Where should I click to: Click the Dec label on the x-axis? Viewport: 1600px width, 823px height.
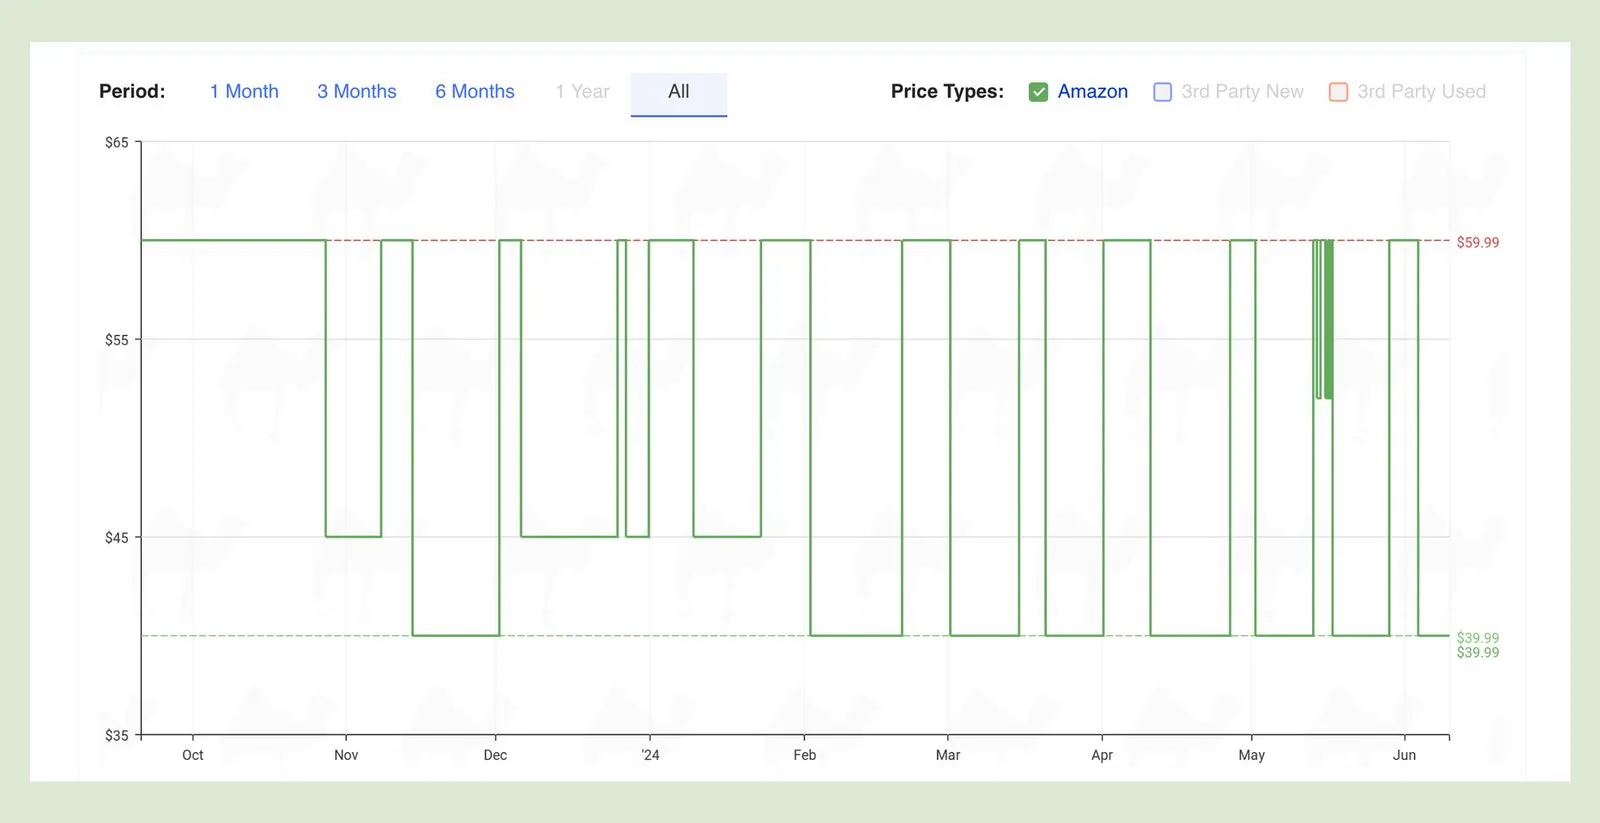pyautogui.click(x=495, y=755)
